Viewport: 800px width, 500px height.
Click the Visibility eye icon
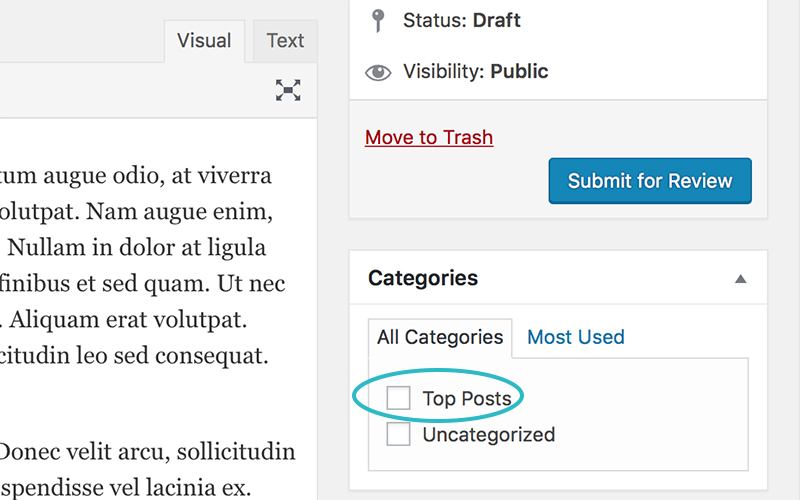(378, 72)
